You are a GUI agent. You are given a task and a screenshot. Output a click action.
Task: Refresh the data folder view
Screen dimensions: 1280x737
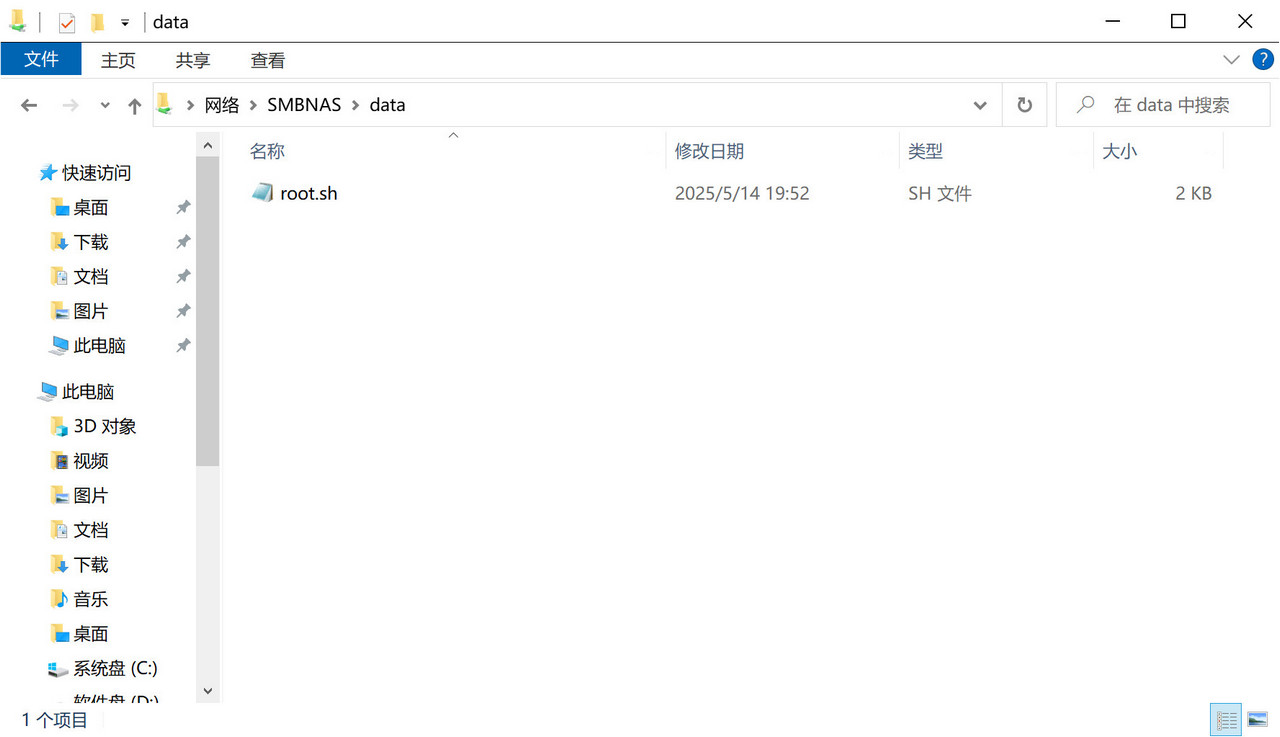pyautogui.click(x=1024, y=105)
